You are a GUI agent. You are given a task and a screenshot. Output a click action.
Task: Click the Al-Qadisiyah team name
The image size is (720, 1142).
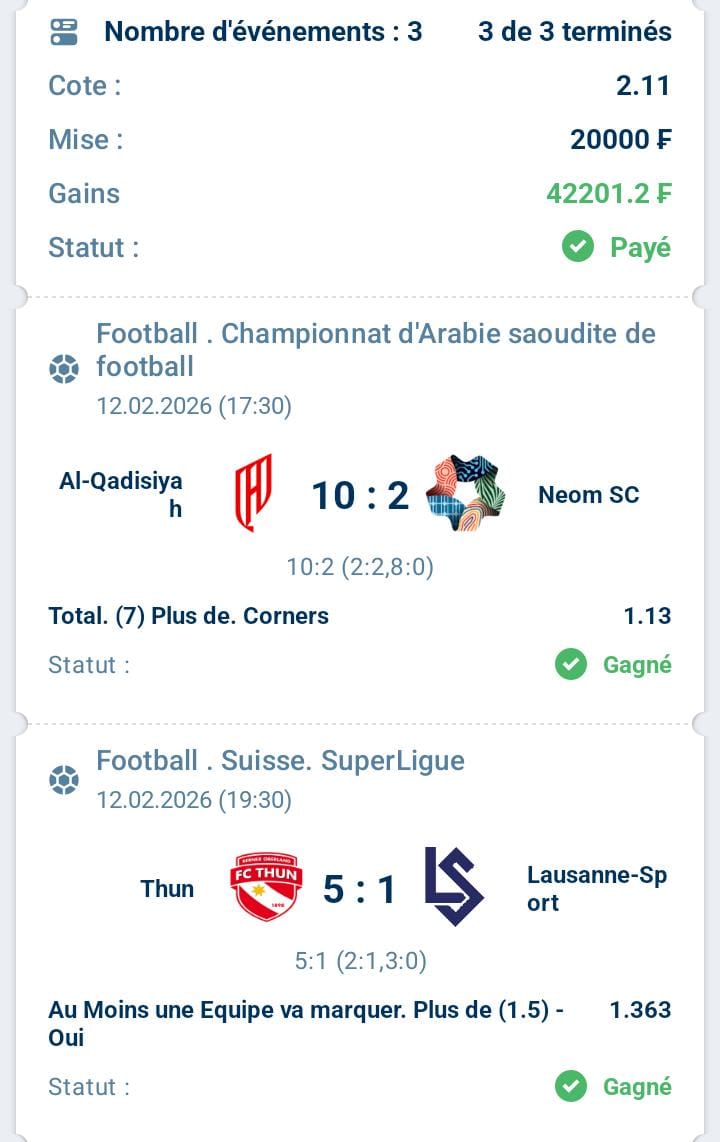click(121, 494)
